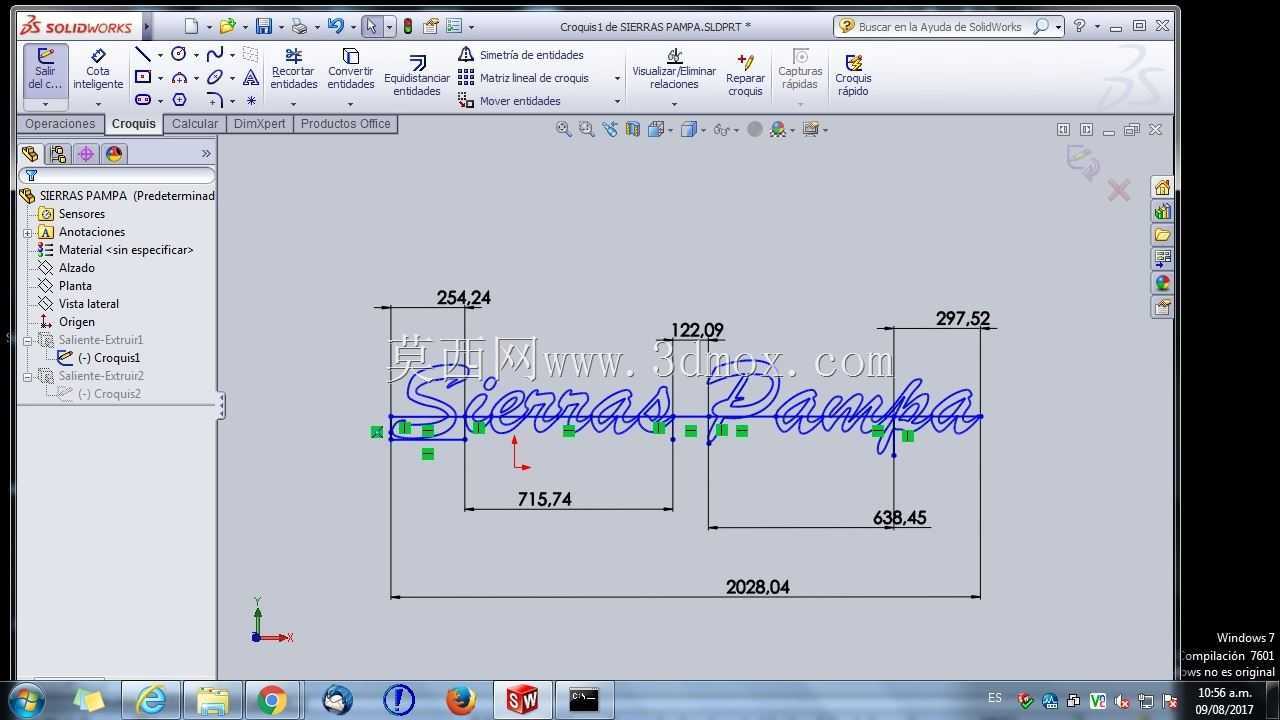The height and width of the screenshot is (720, 1280).
Task: Pick the Line sketch tool
Action: pyautogui.click(x=143, y=54)
